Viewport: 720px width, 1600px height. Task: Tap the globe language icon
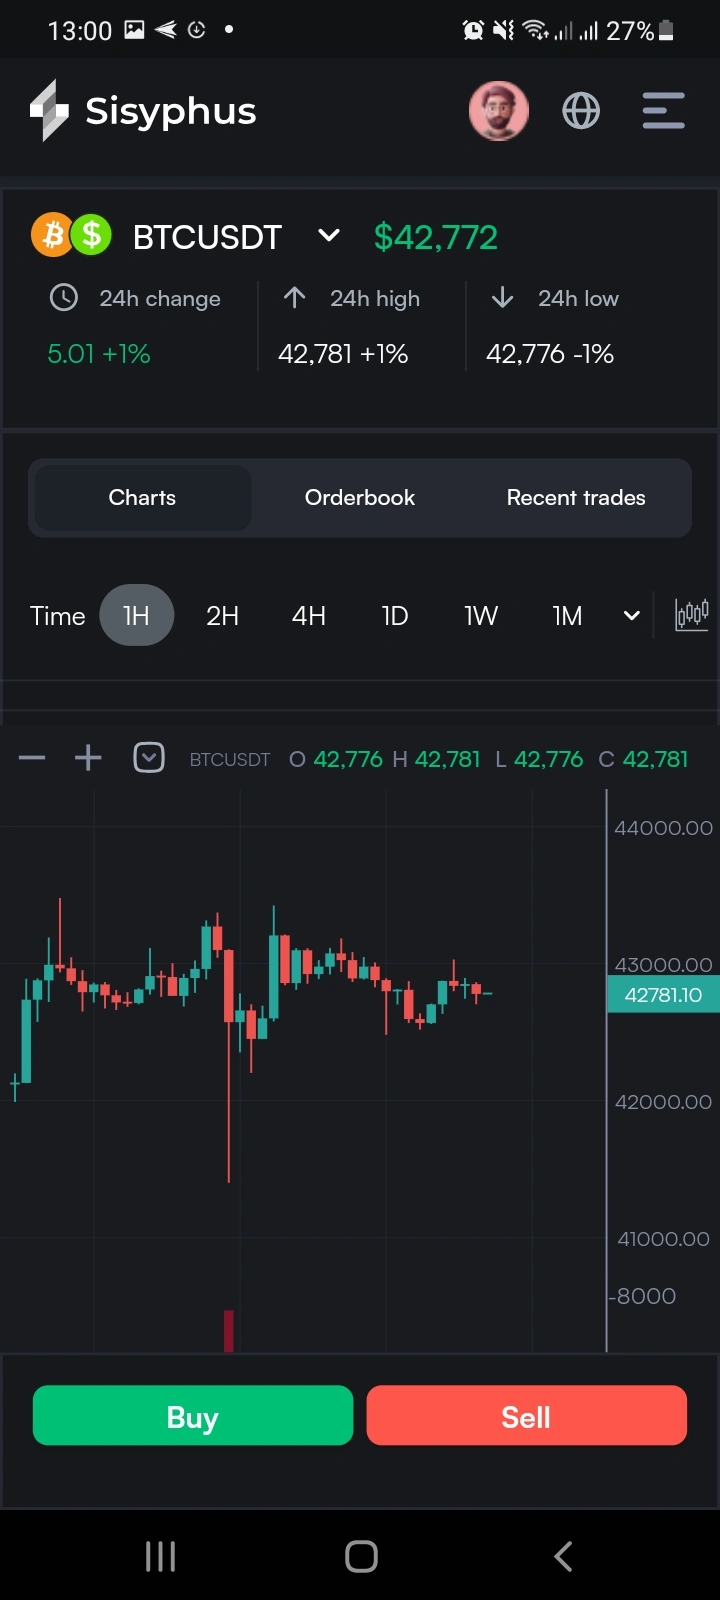click(x=581, y=111)
